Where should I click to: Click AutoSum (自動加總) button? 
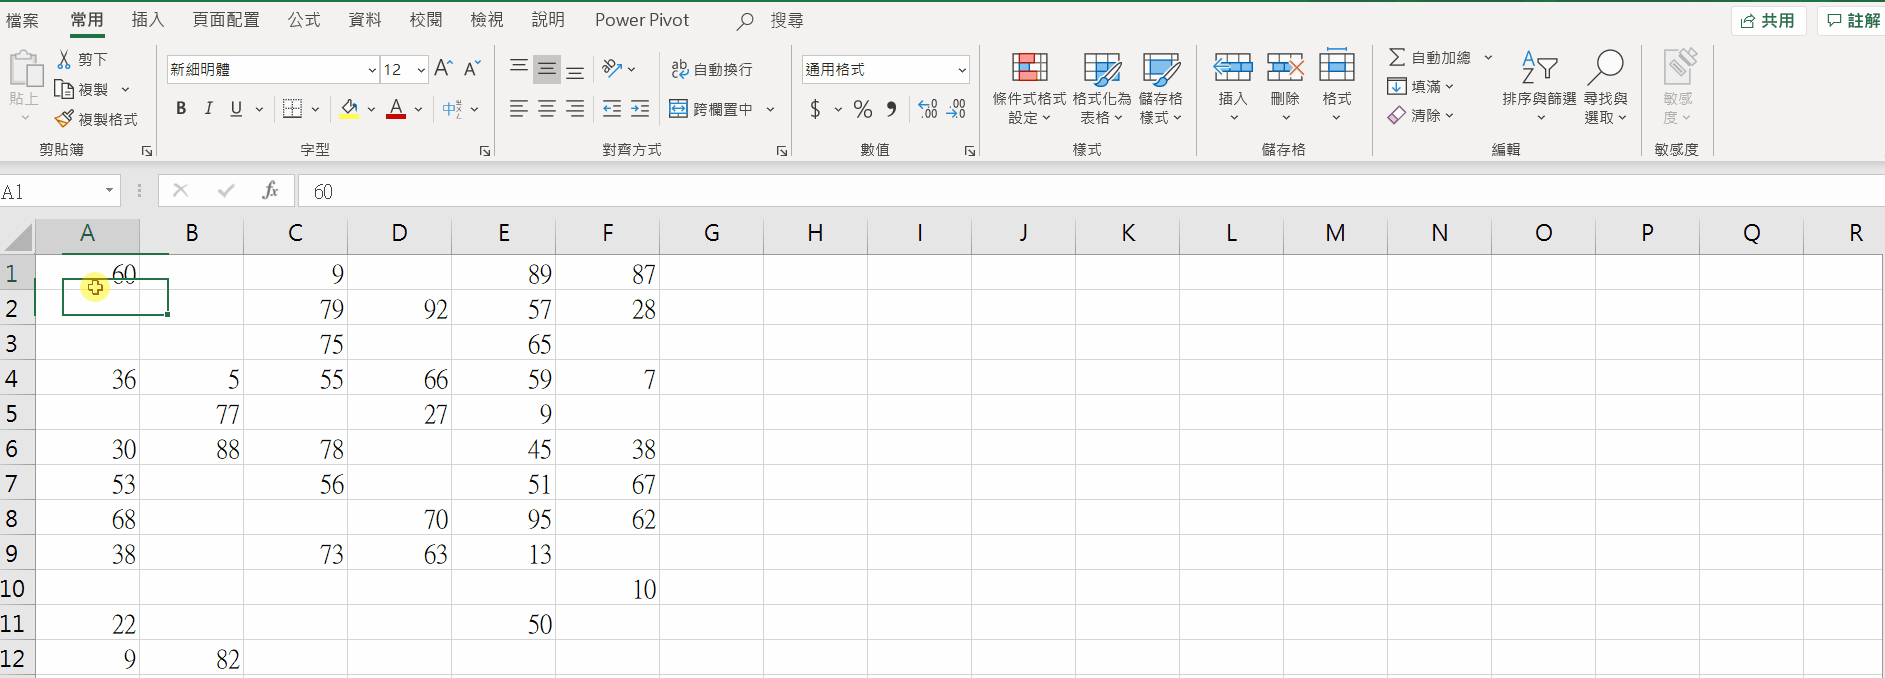click(1429, 57)
